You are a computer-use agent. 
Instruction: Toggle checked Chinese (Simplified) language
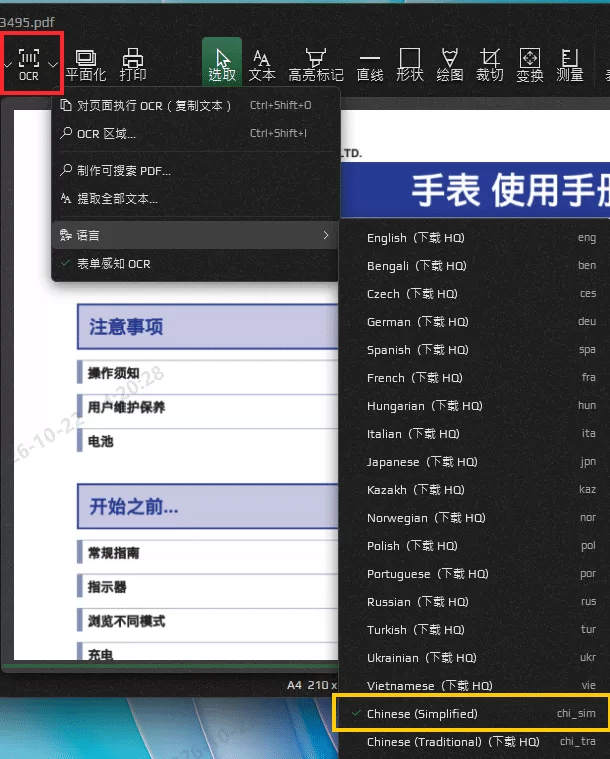(474, 713)
